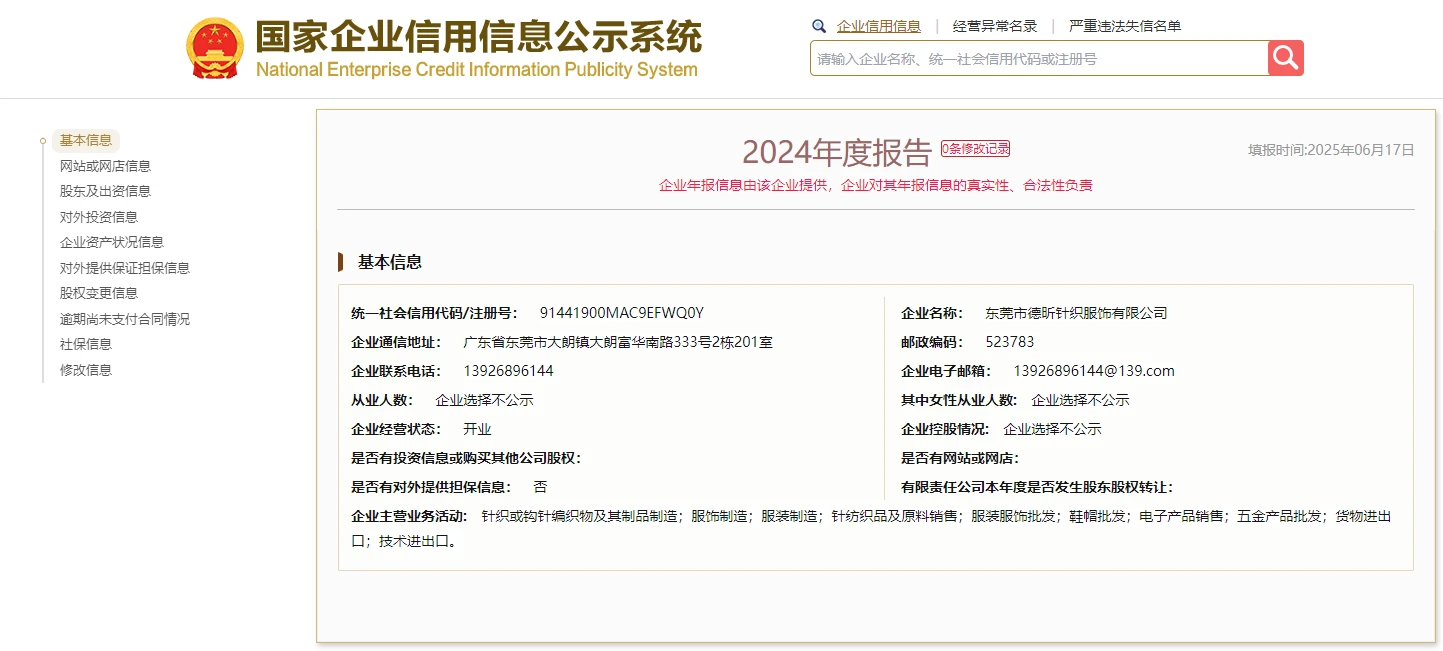Click the 填报时间:2025年06月17日 date text

(1331, 150)
